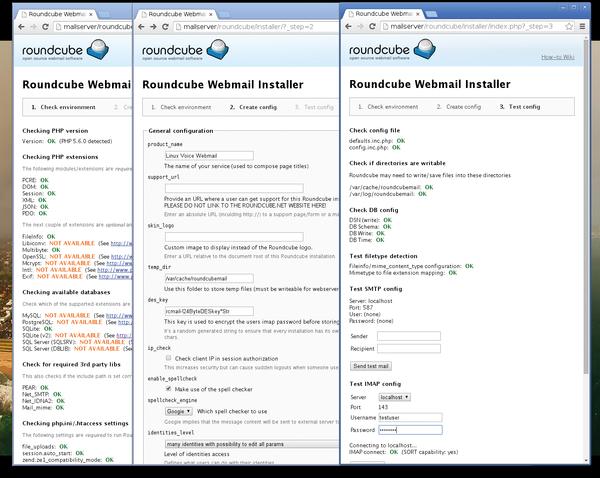
Task: Click the Send test mail button
Action: tap(371, 366)
